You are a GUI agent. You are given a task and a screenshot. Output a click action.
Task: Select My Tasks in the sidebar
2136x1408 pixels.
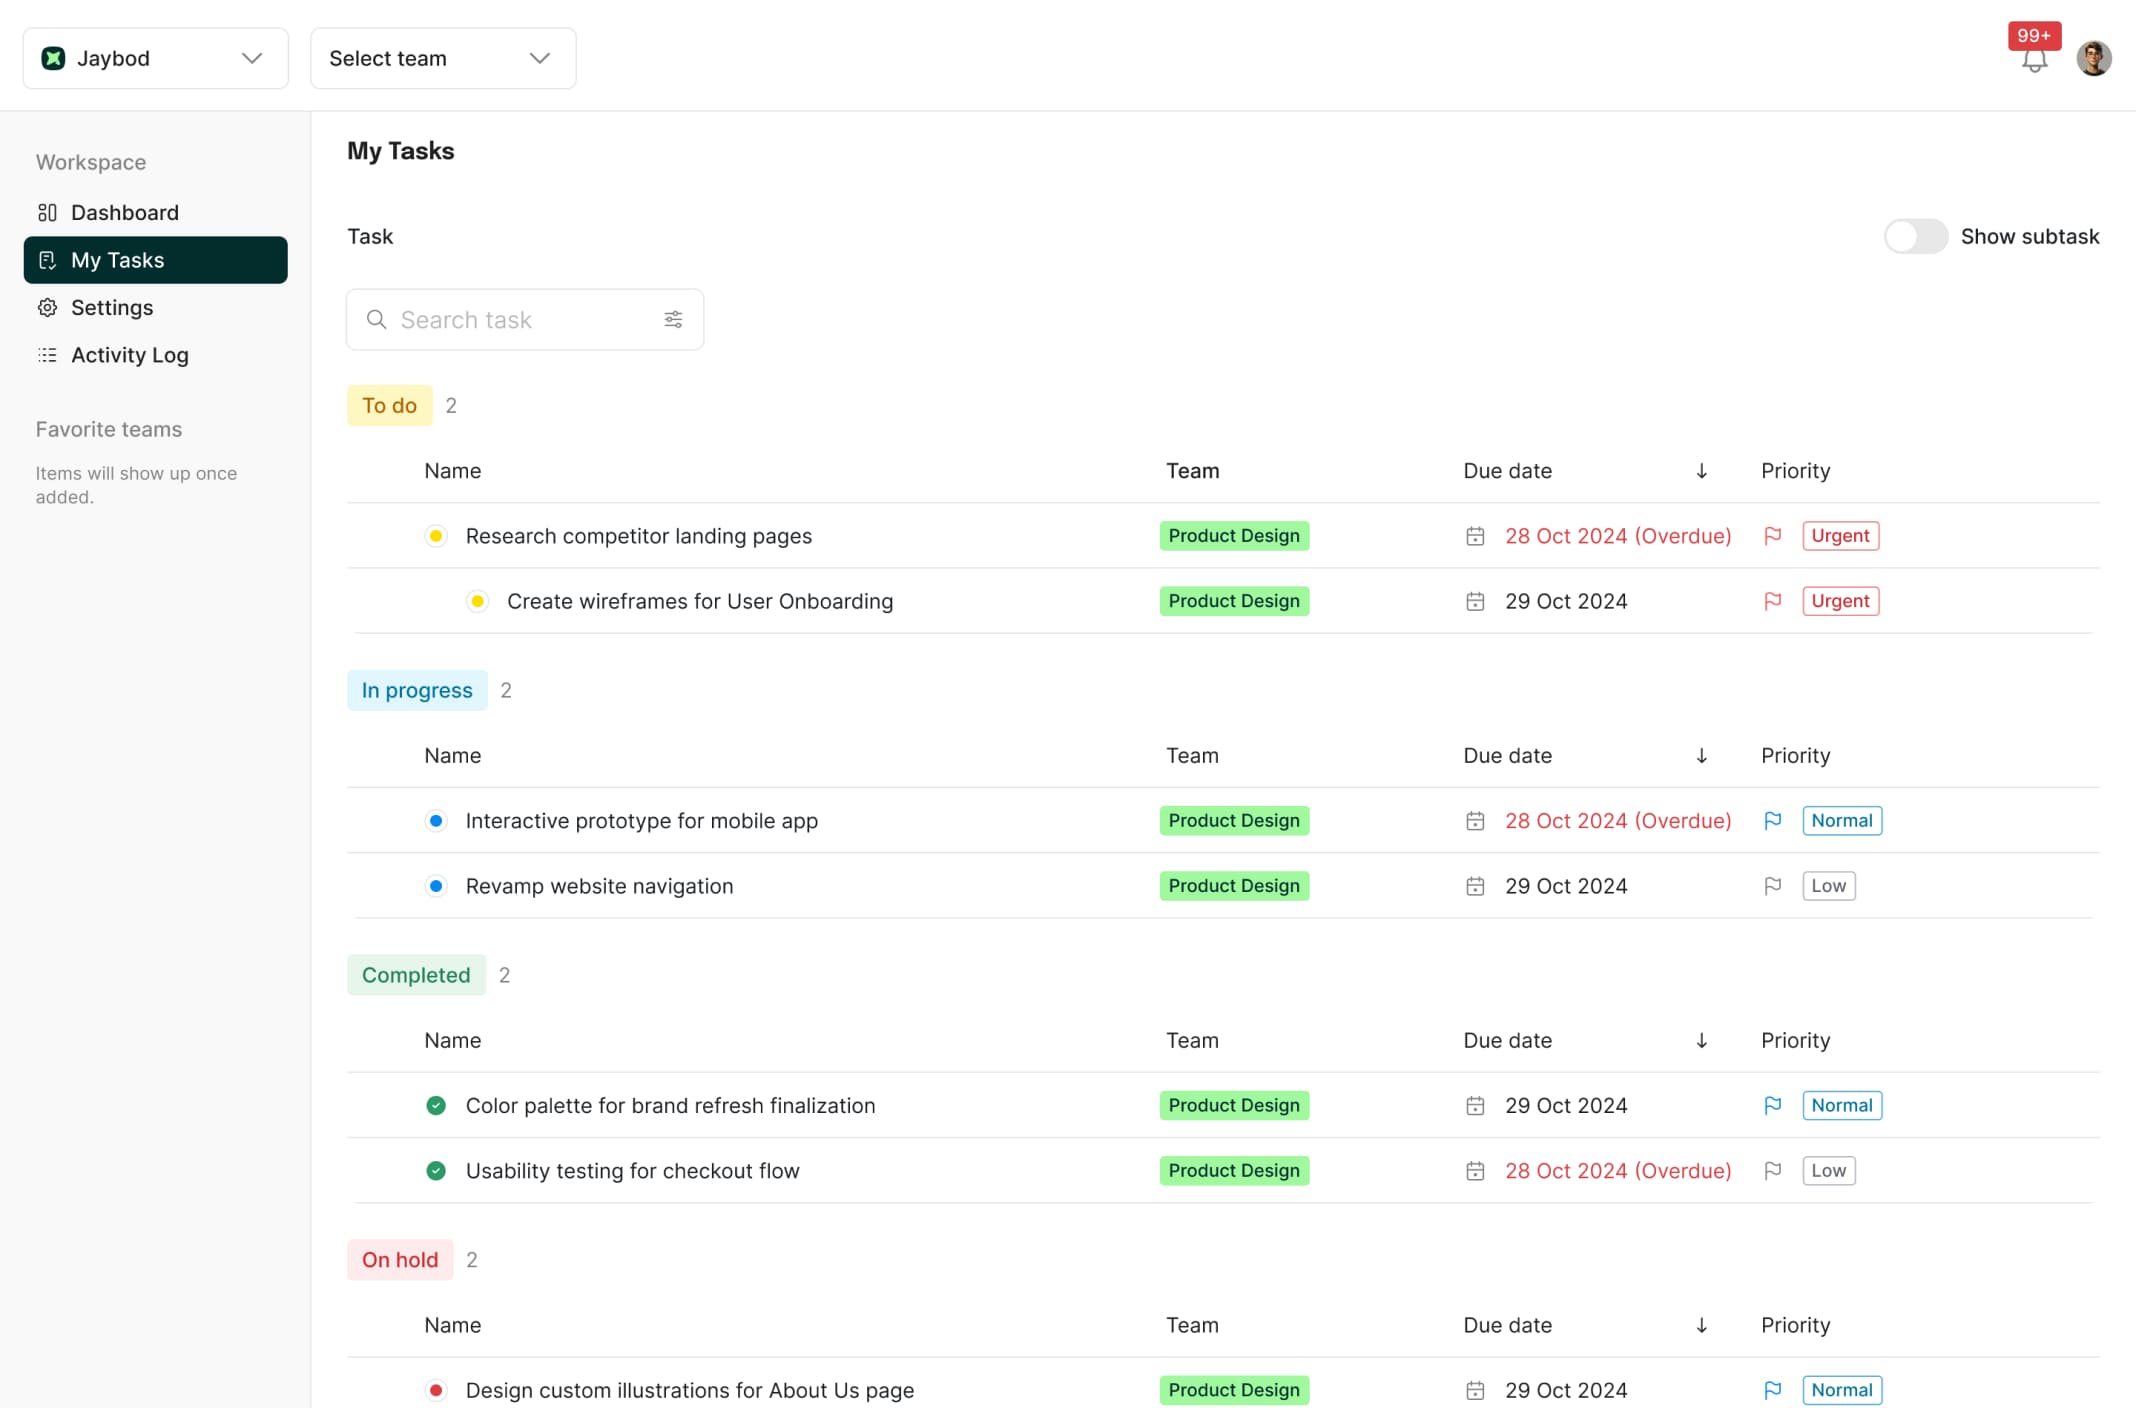tap(118, 260)
